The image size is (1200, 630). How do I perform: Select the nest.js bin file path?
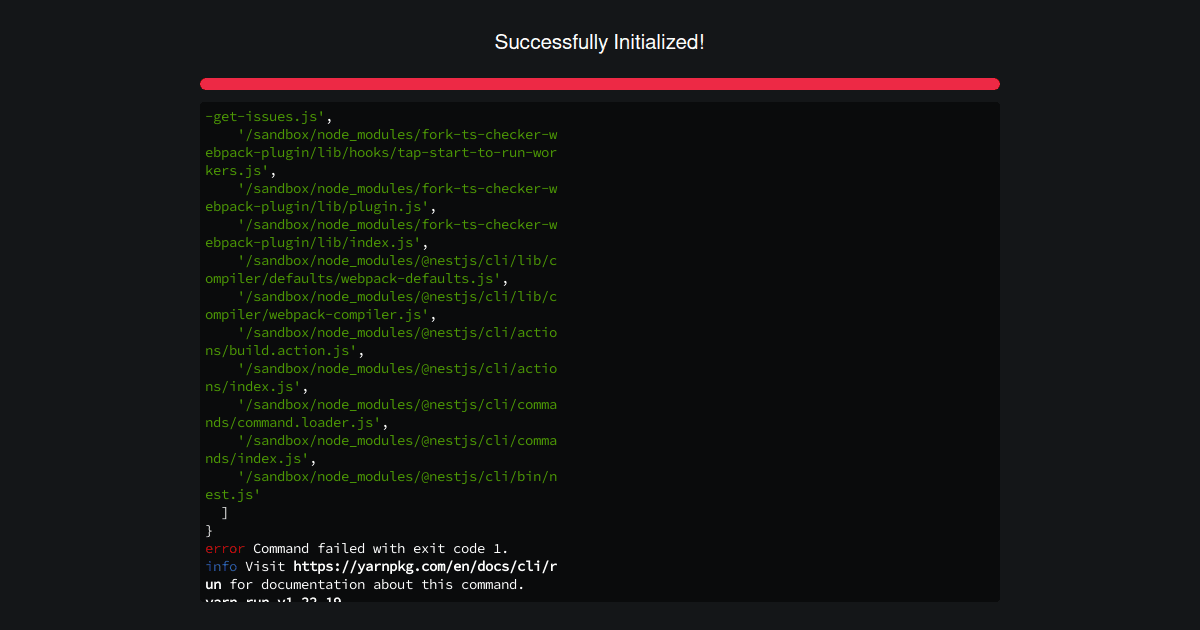point(395,476)
